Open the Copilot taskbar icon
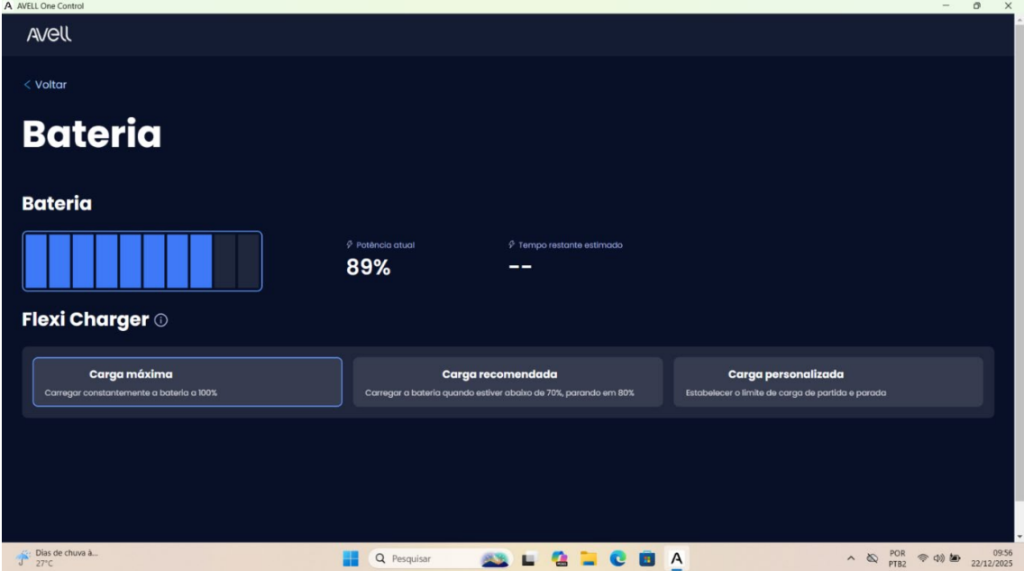Viewport: 1024px width, 571px height. coord(559,559)
